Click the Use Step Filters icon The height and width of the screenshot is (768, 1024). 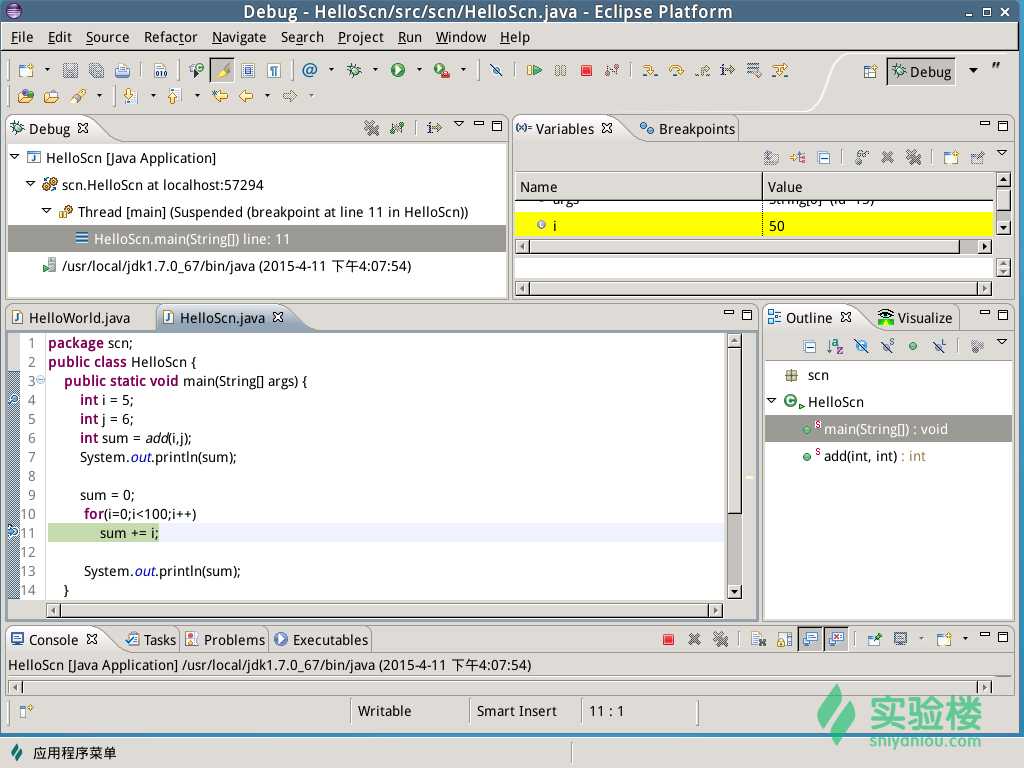point(780,71)
